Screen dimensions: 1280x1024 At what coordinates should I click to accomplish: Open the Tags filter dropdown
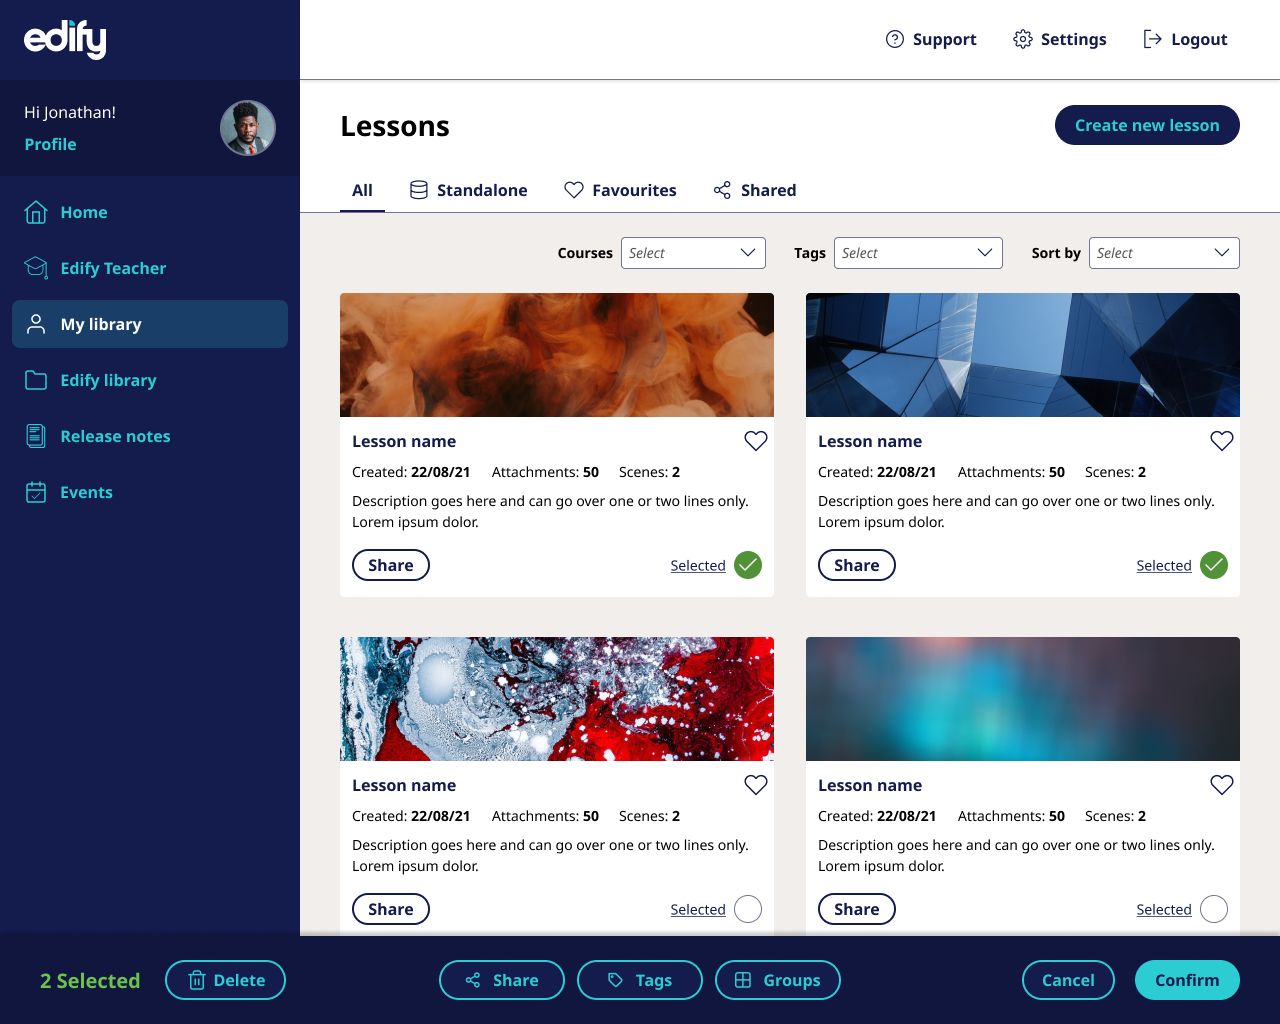(918, 253)
